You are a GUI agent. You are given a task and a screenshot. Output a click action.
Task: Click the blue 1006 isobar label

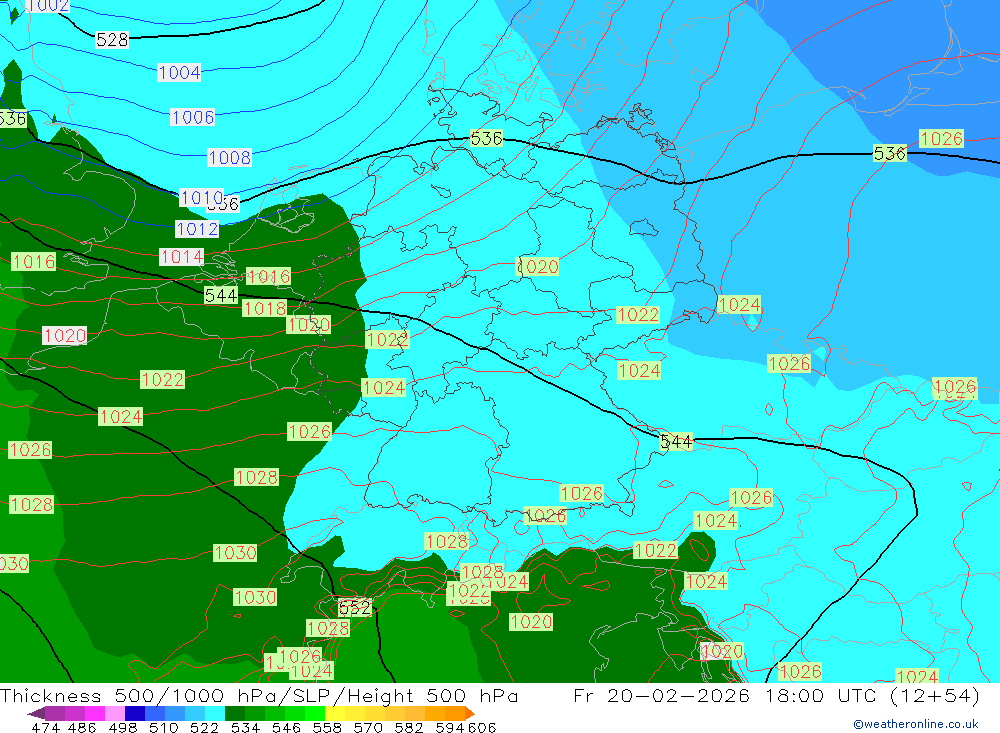click(193, 117)
